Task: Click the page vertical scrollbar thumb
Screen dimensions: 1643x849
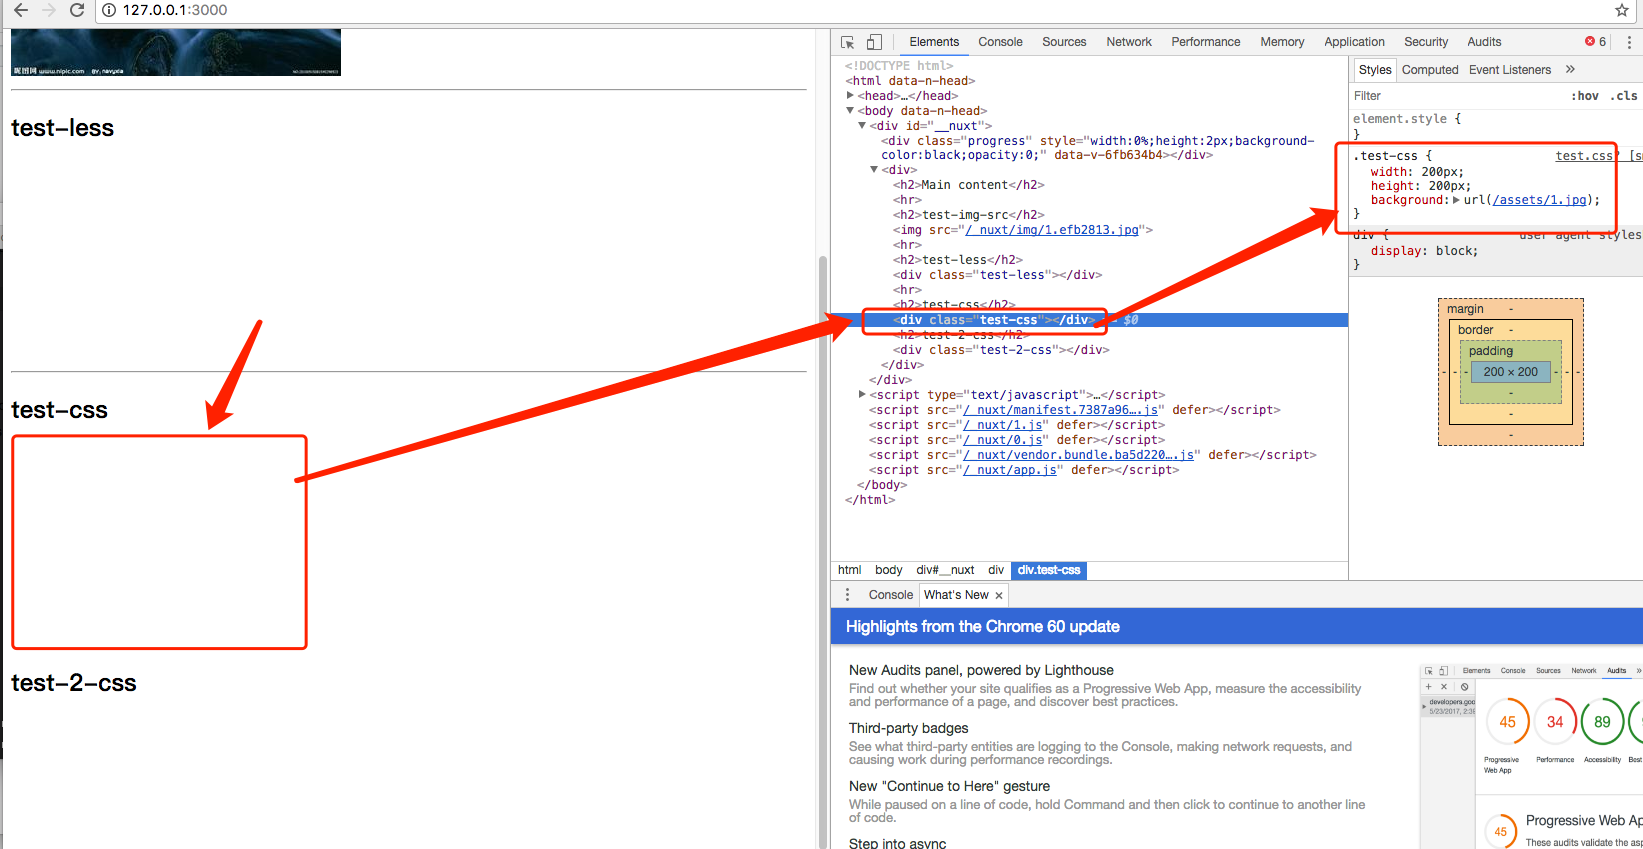Action: tap(823, 550)
